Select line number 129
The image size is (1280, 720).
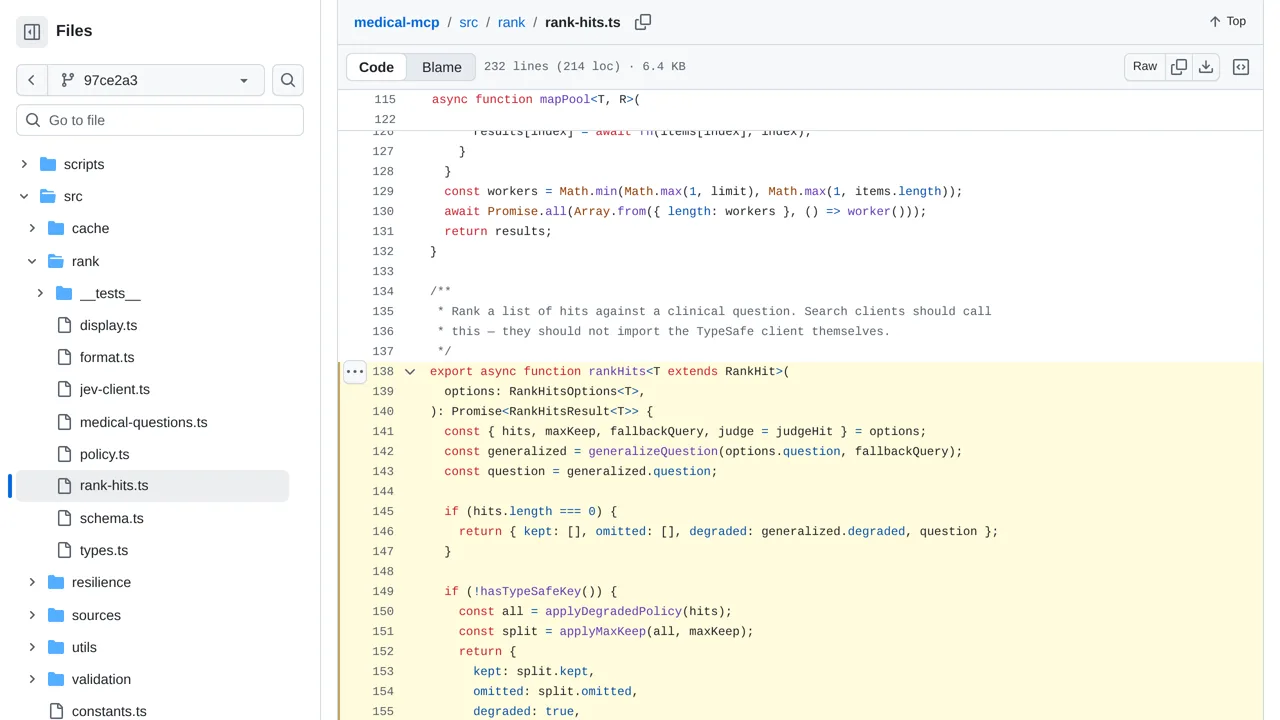coord(383,191)
